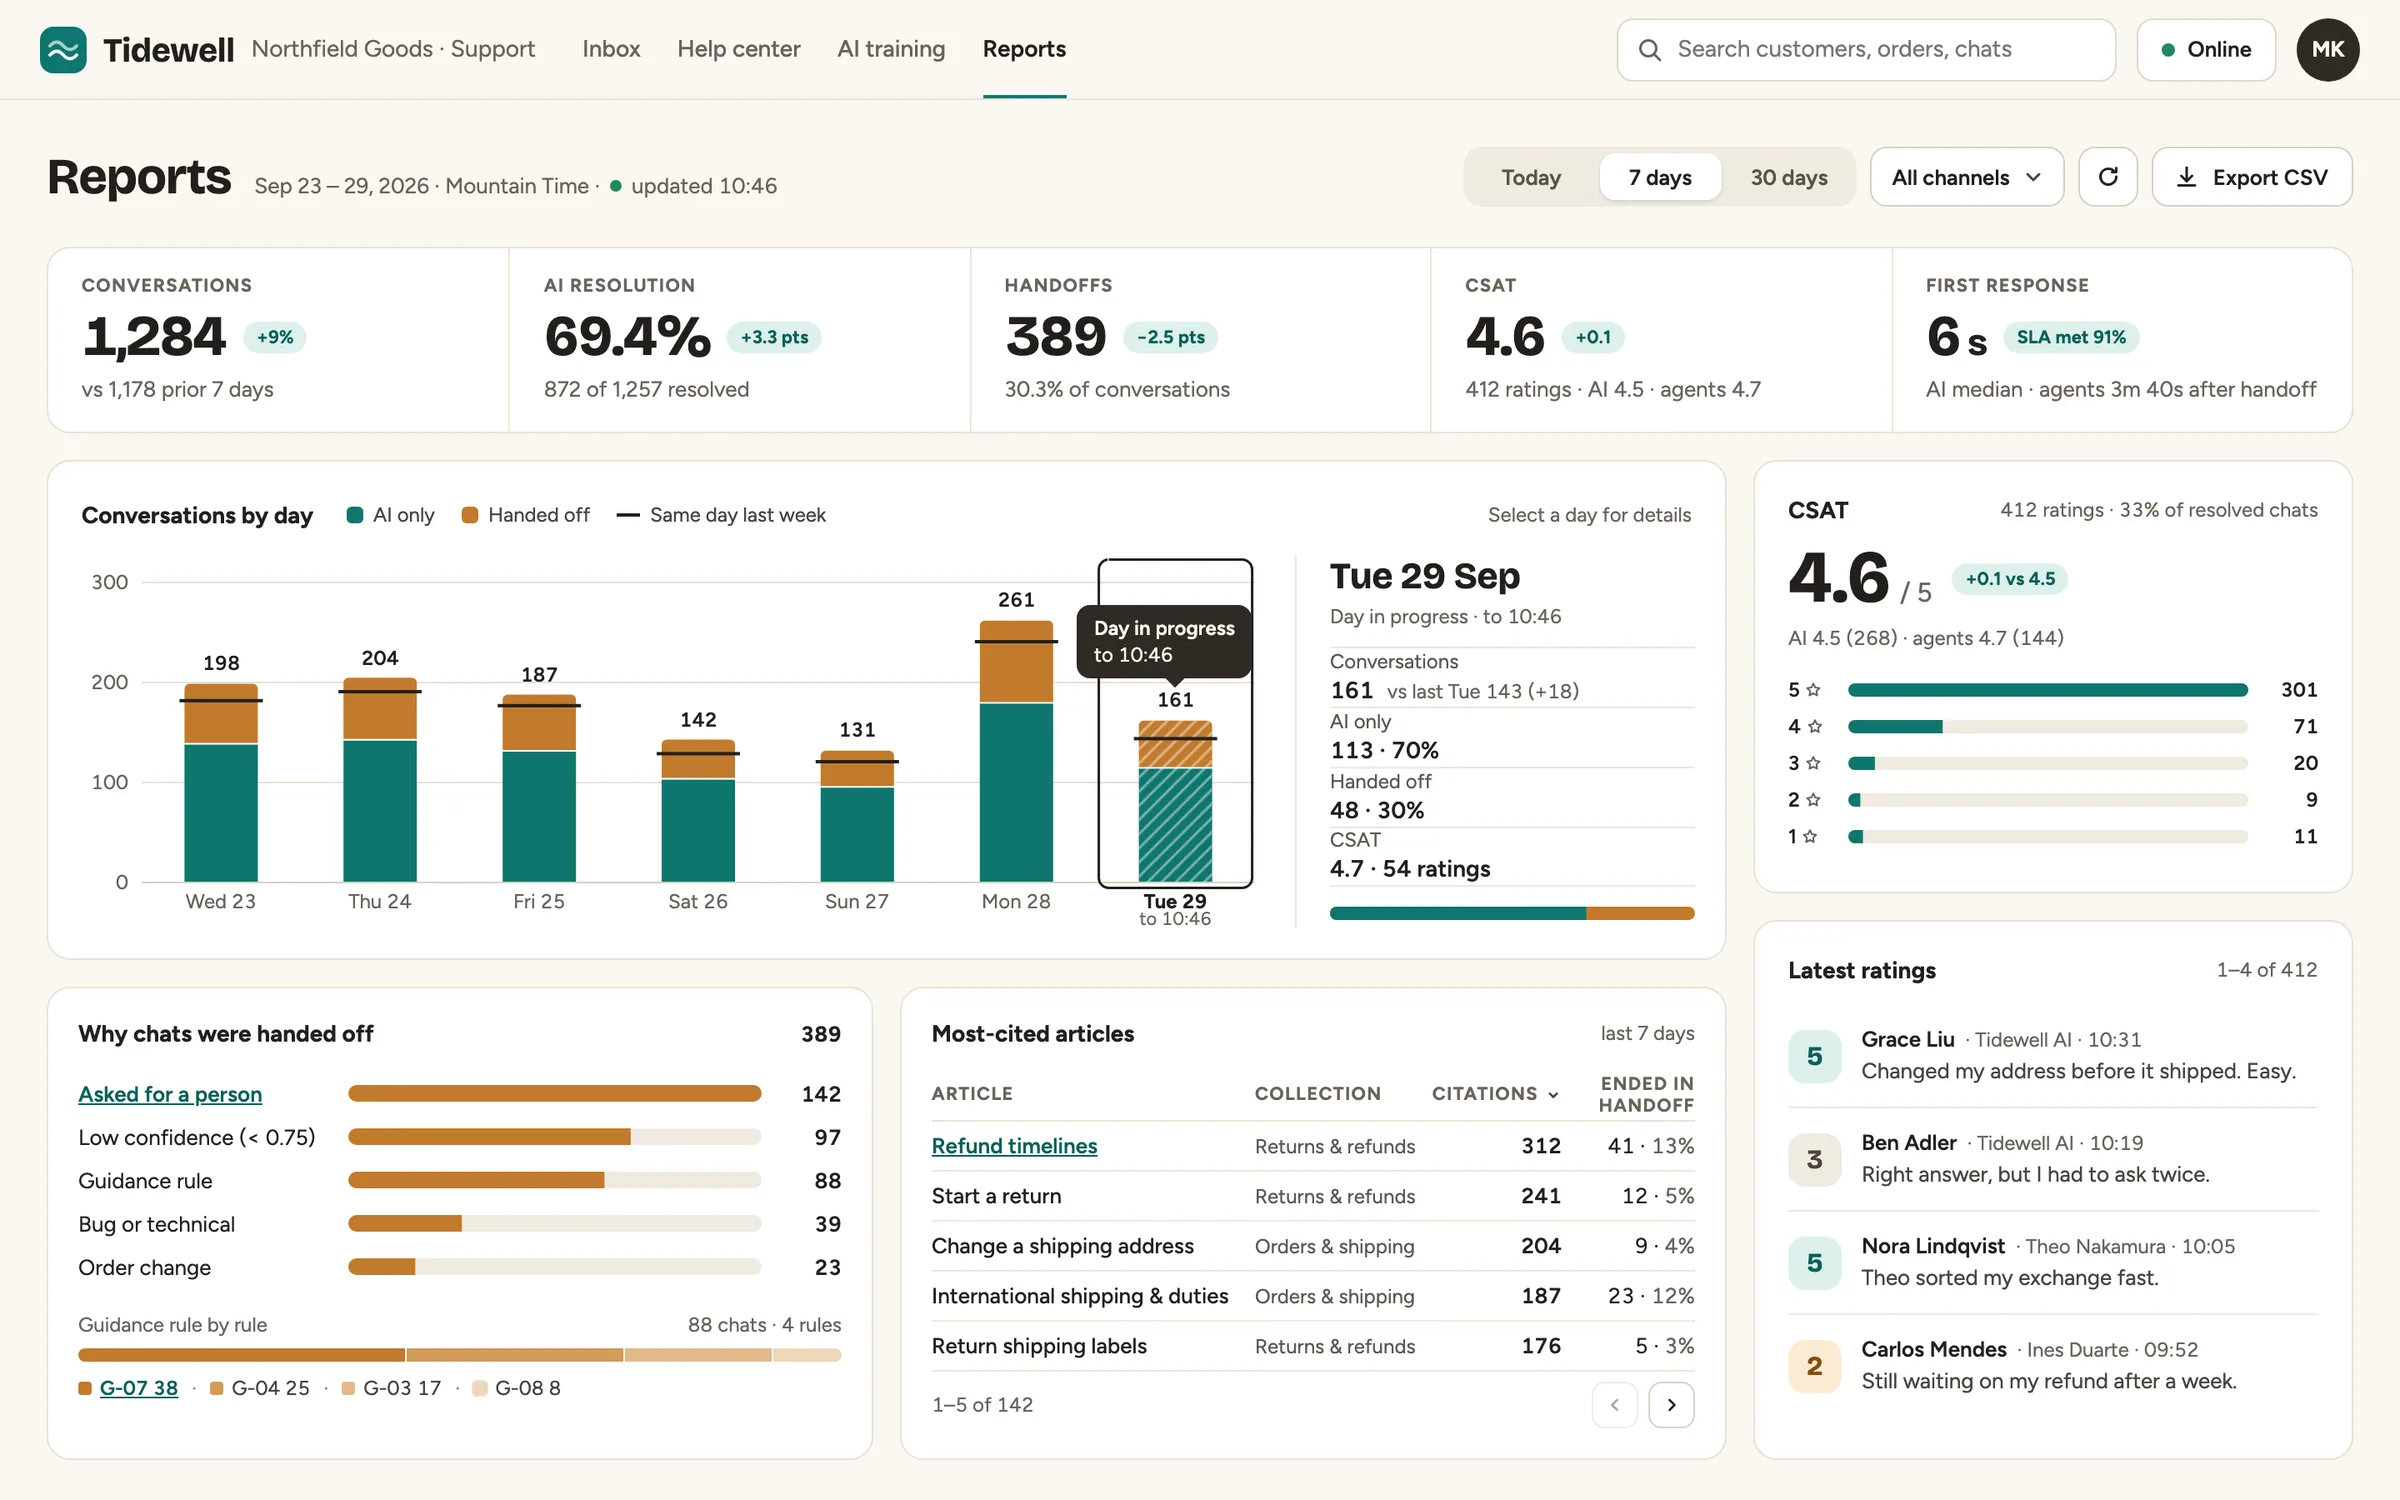The height and width of the screenshot is (1500, 2400).
Task: Toggle Same day last week legend
Action: 721,515
